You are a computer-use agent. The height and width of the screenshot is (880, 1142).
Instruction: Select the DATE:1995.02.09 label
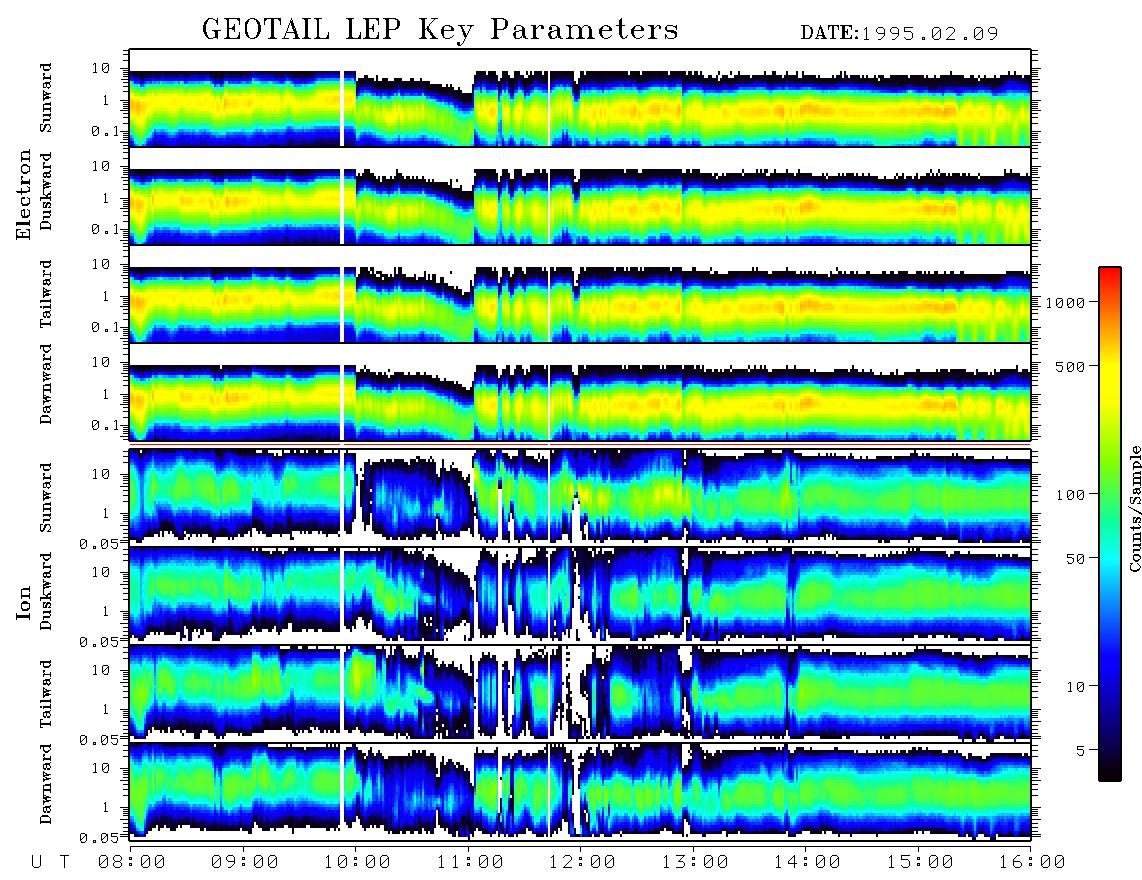point(899,33)
